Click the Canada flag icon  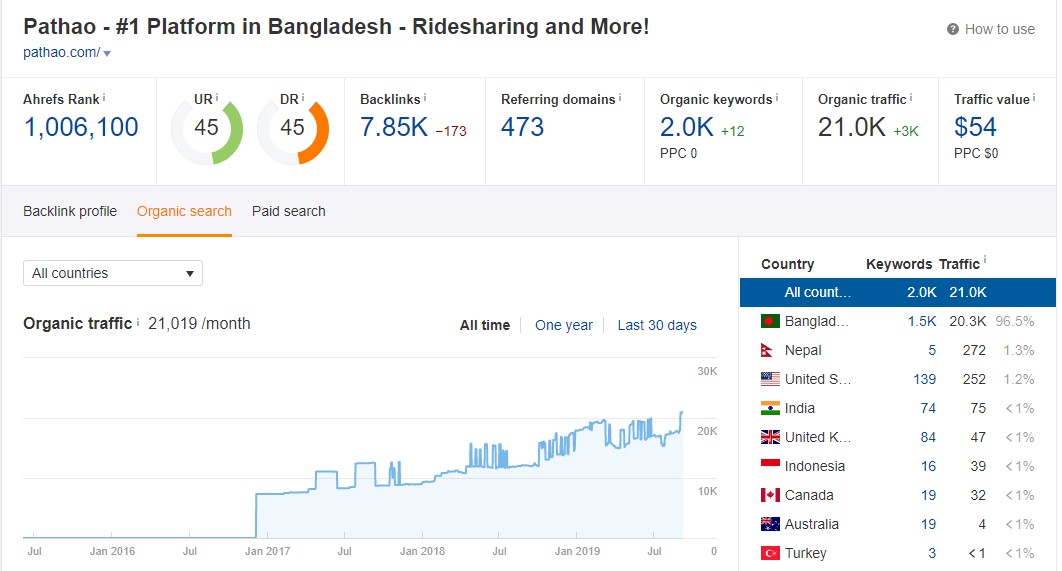point(770,495)
